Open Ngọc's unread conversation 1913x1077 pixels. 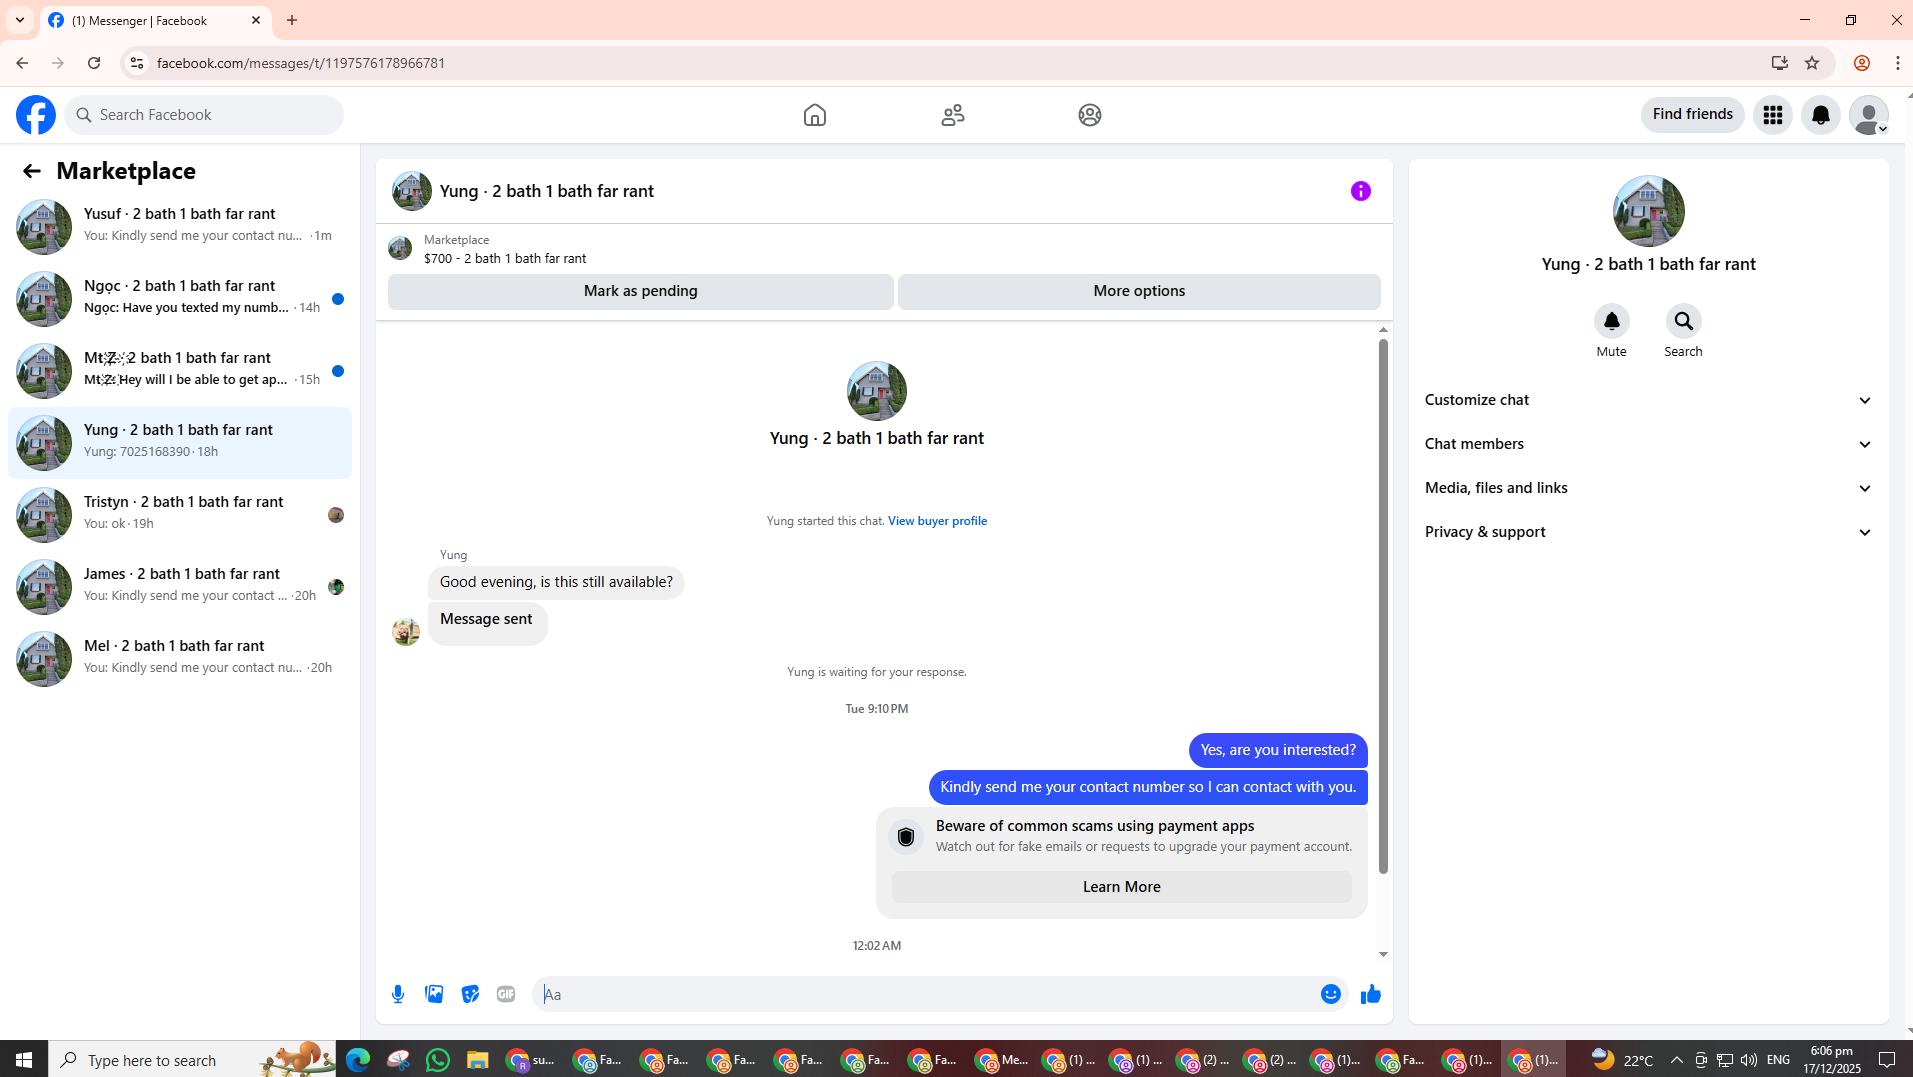coord(180,298)
